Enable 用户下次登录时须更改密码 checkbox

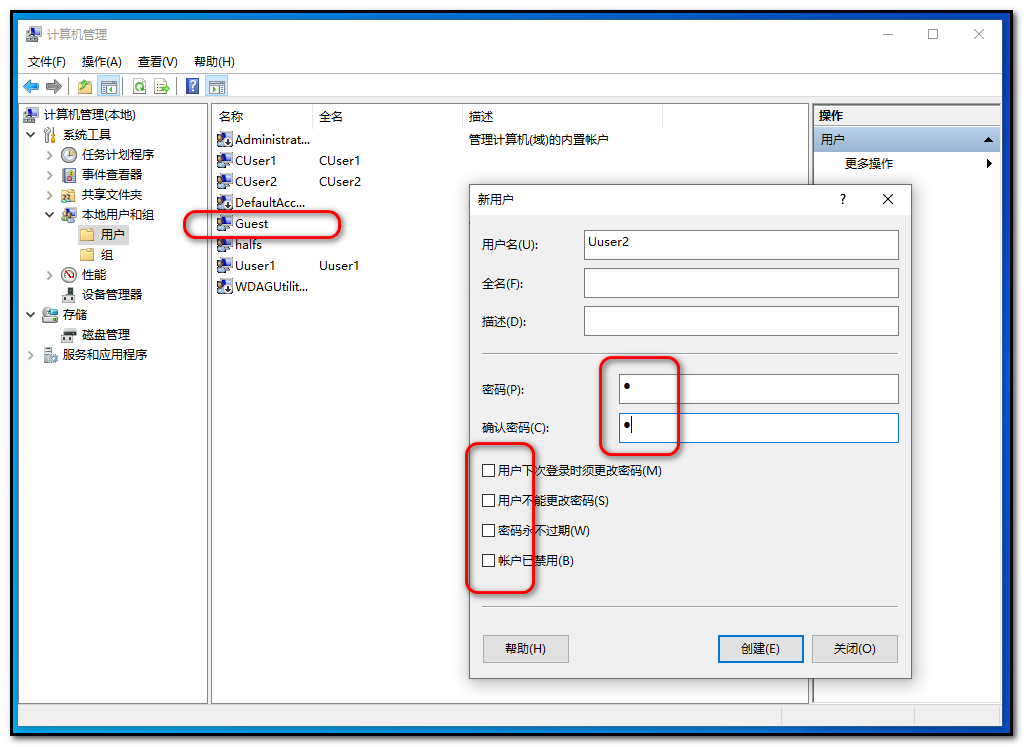(489, 471)
